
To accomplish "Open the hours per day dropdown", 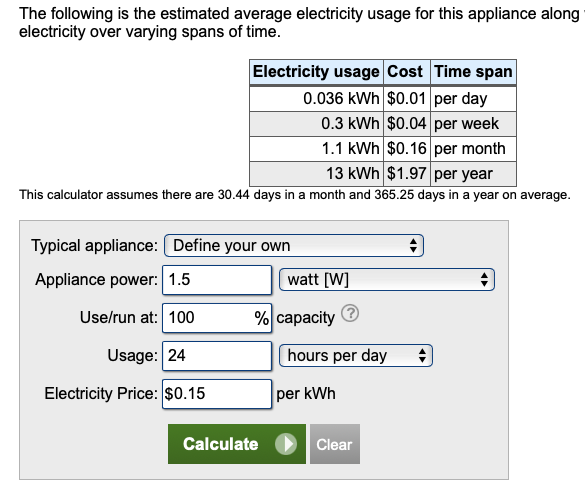I will [x=356, y=355].
